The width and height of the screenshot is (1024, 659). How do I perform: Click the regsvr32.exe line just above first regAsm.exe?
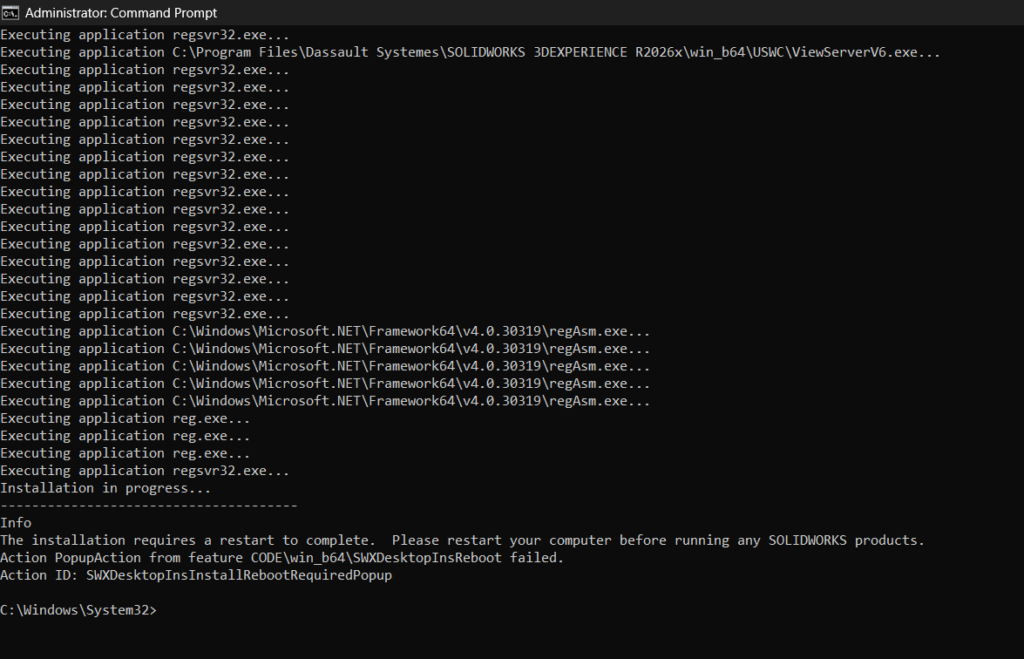point(145,314)
